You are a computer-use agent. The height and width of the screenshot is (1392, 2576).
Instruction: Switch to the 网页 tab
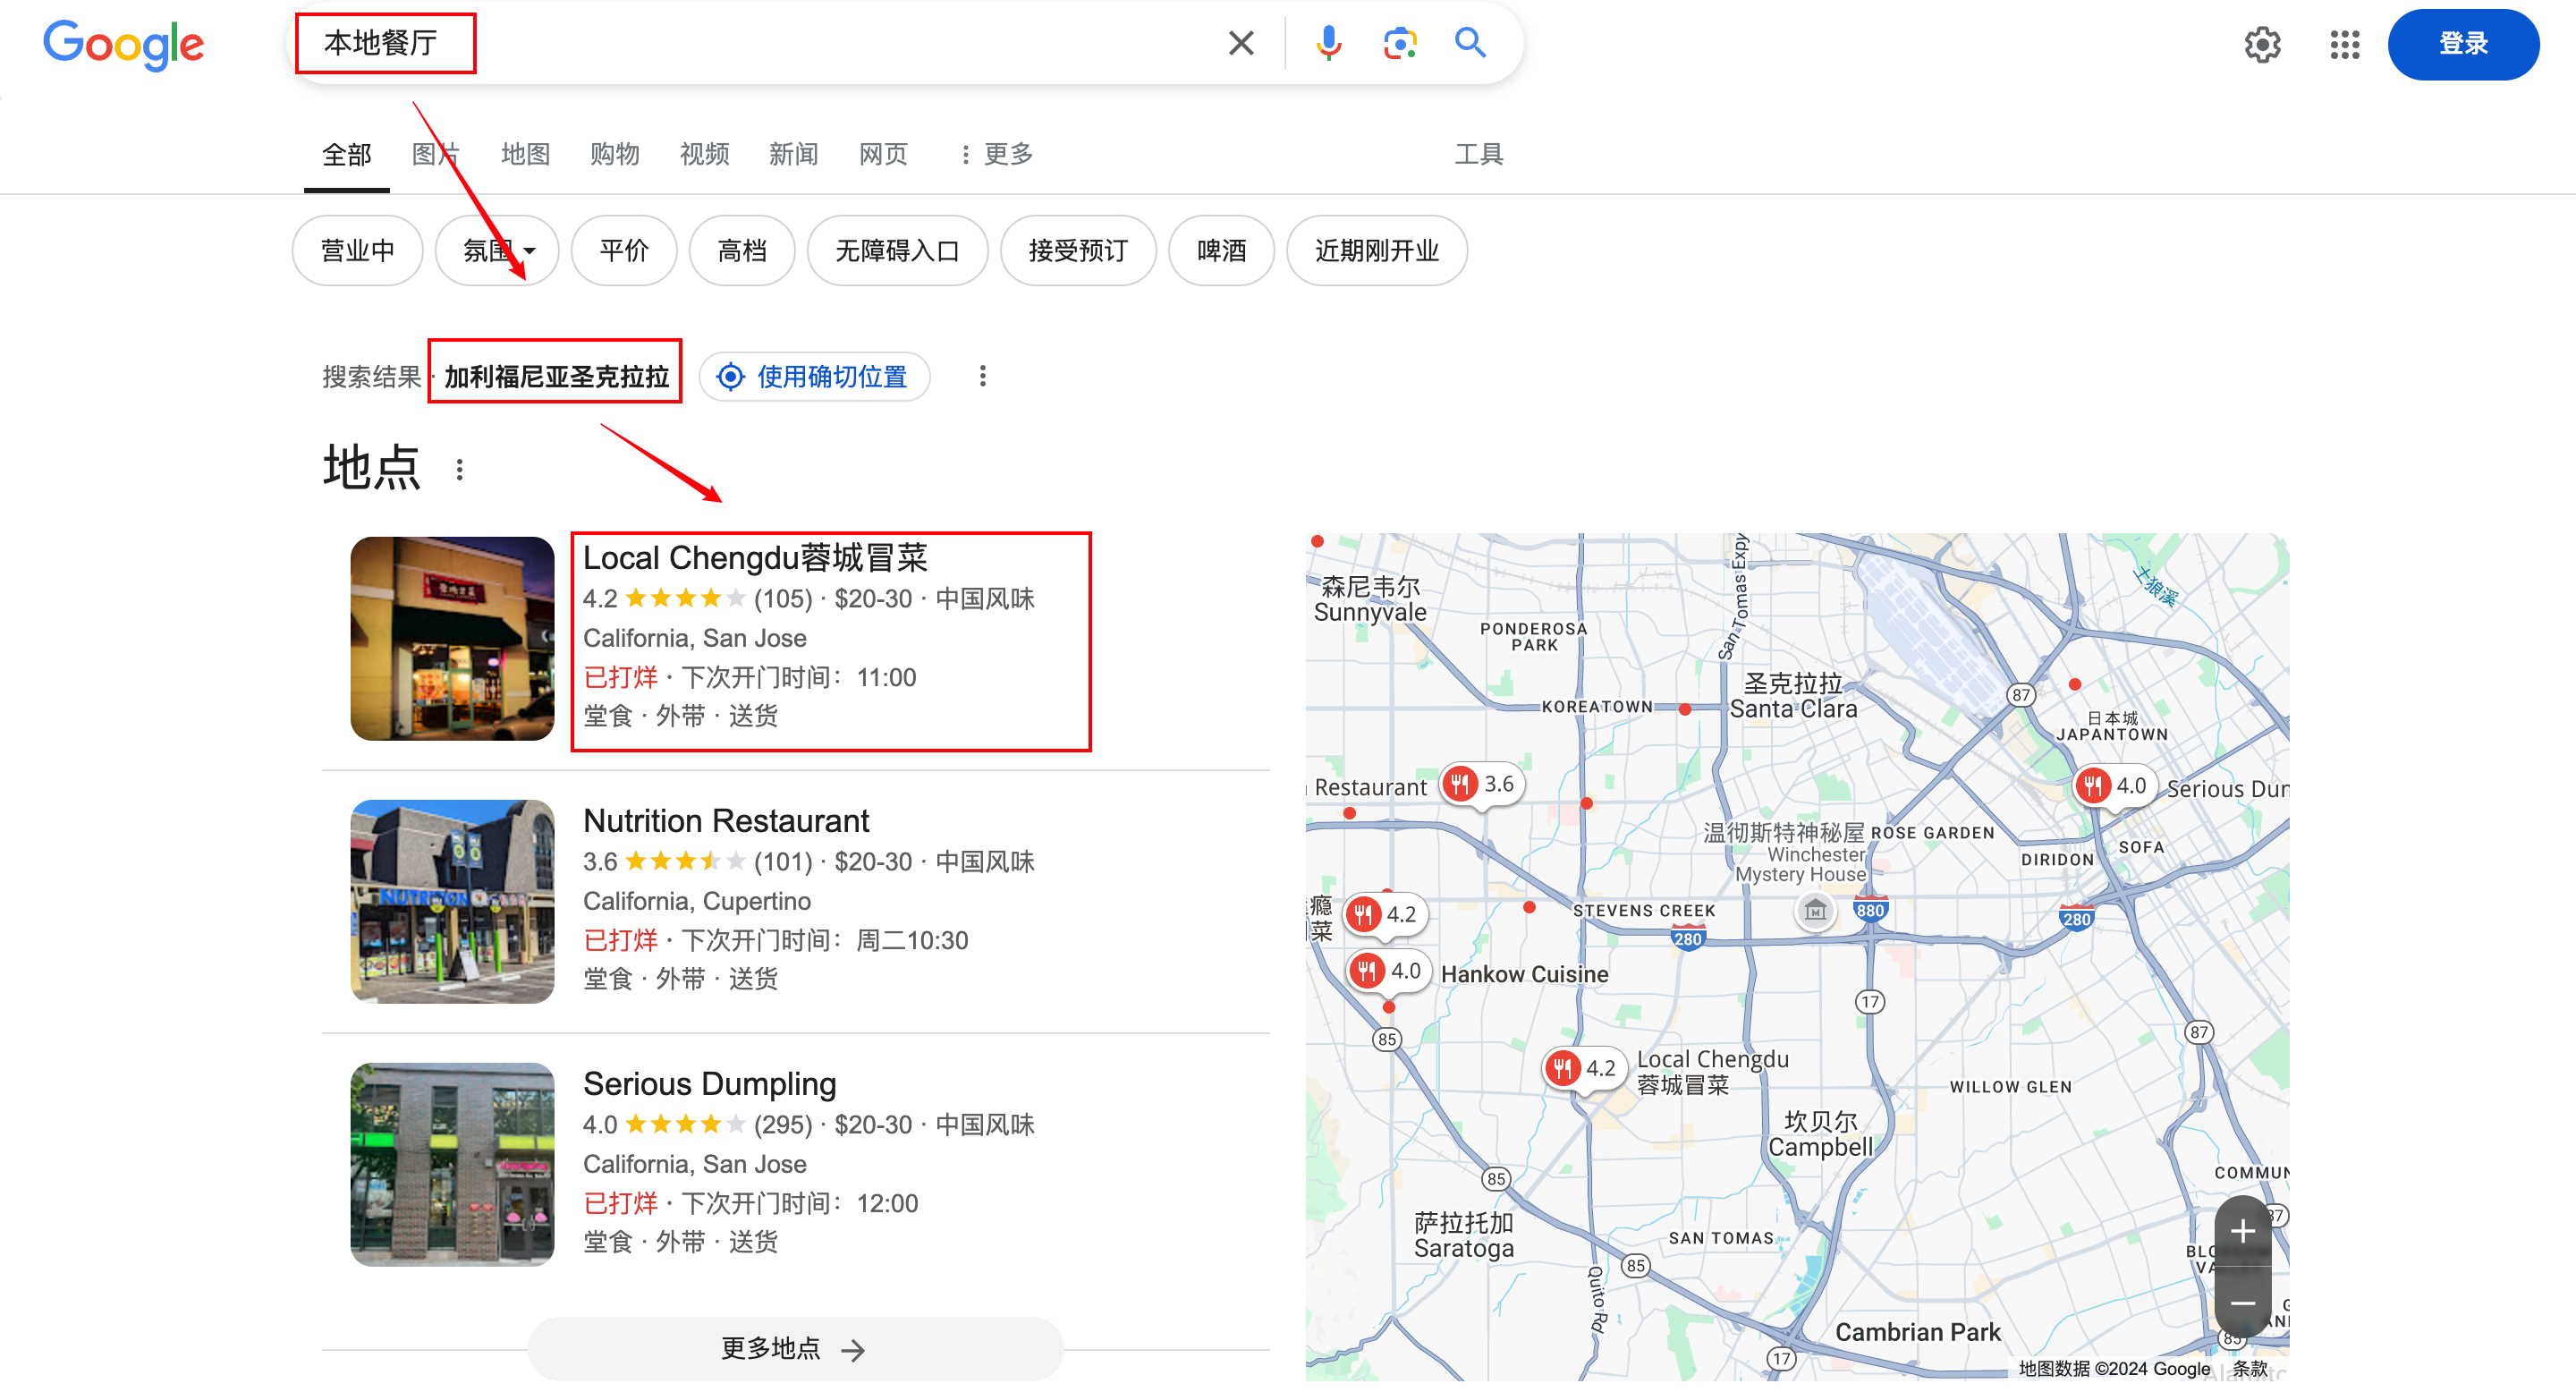point(883,154)
